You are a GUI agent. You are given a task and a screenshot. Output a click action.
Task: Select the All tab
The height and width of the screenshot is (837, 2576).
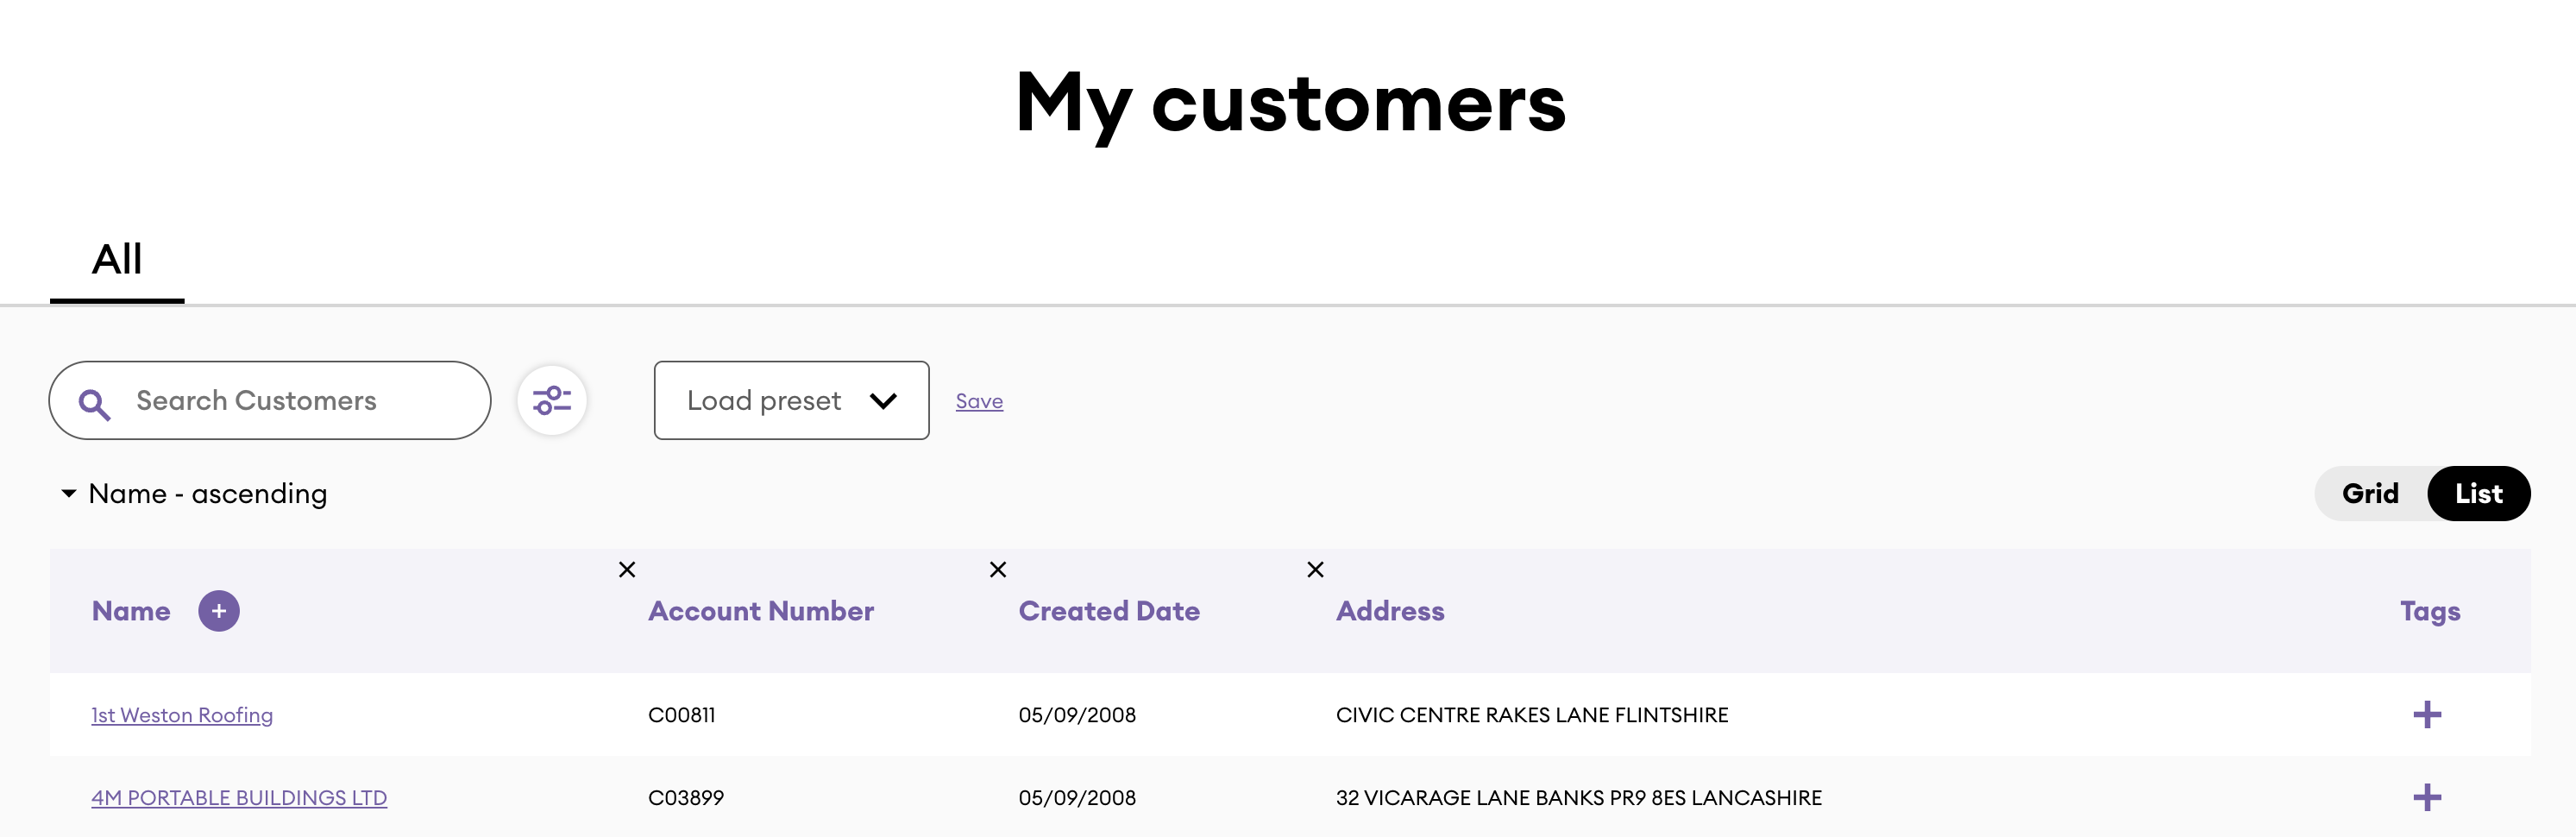117,260
